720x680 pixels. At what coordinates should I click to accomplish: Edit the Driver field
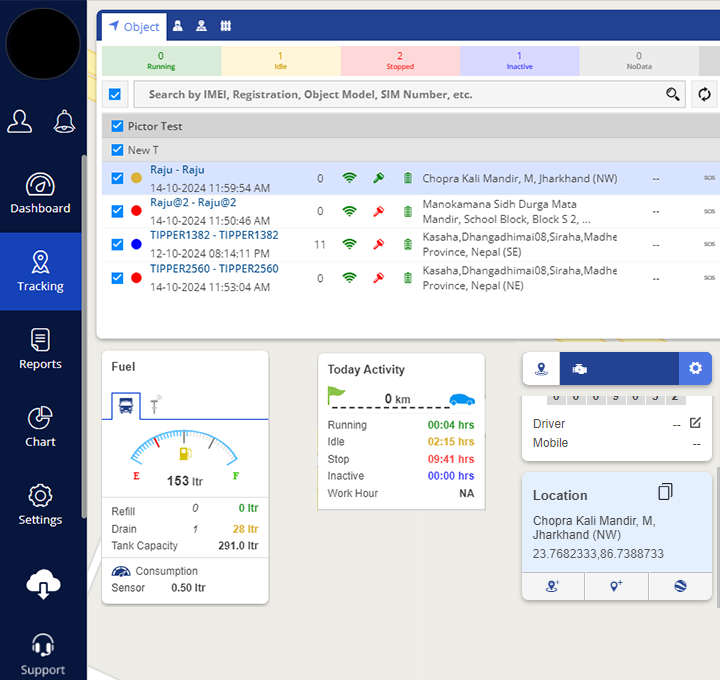tap(695, 423)
